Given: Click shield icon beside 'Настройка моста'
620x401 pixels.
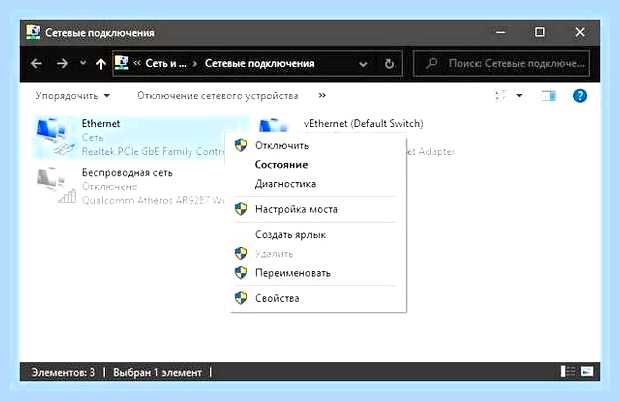Looking at the screenshot, I should (241, 209).
